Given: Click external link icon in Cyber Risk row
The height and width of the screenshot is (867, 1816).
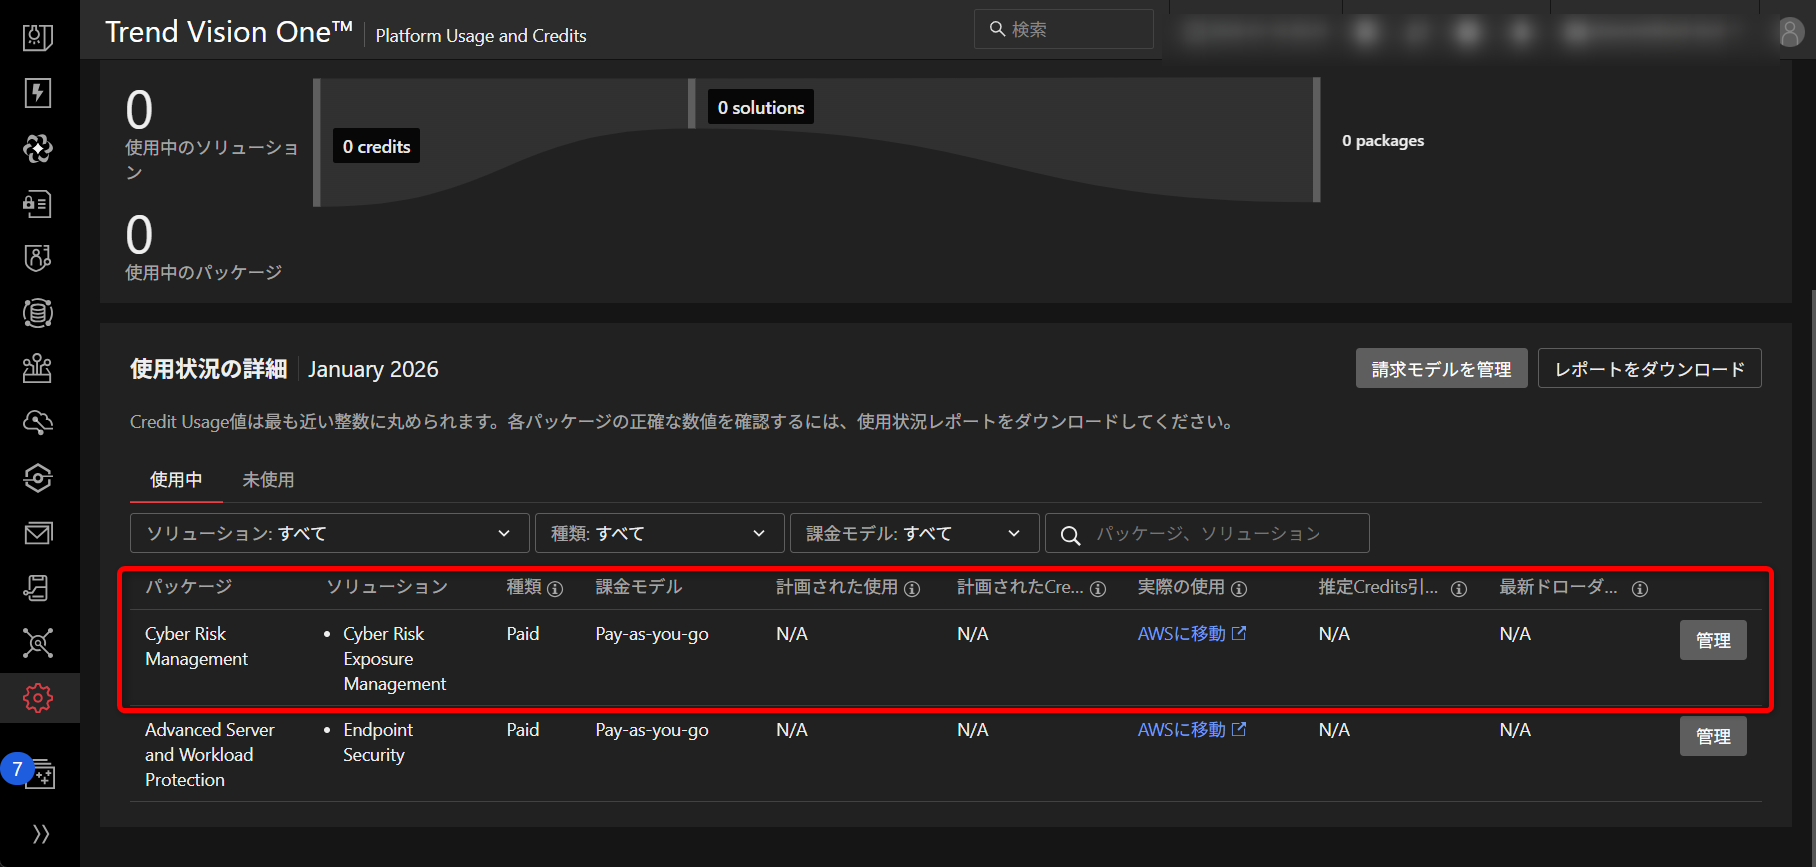Looking at the screenshot, I should pos(1239,633).
